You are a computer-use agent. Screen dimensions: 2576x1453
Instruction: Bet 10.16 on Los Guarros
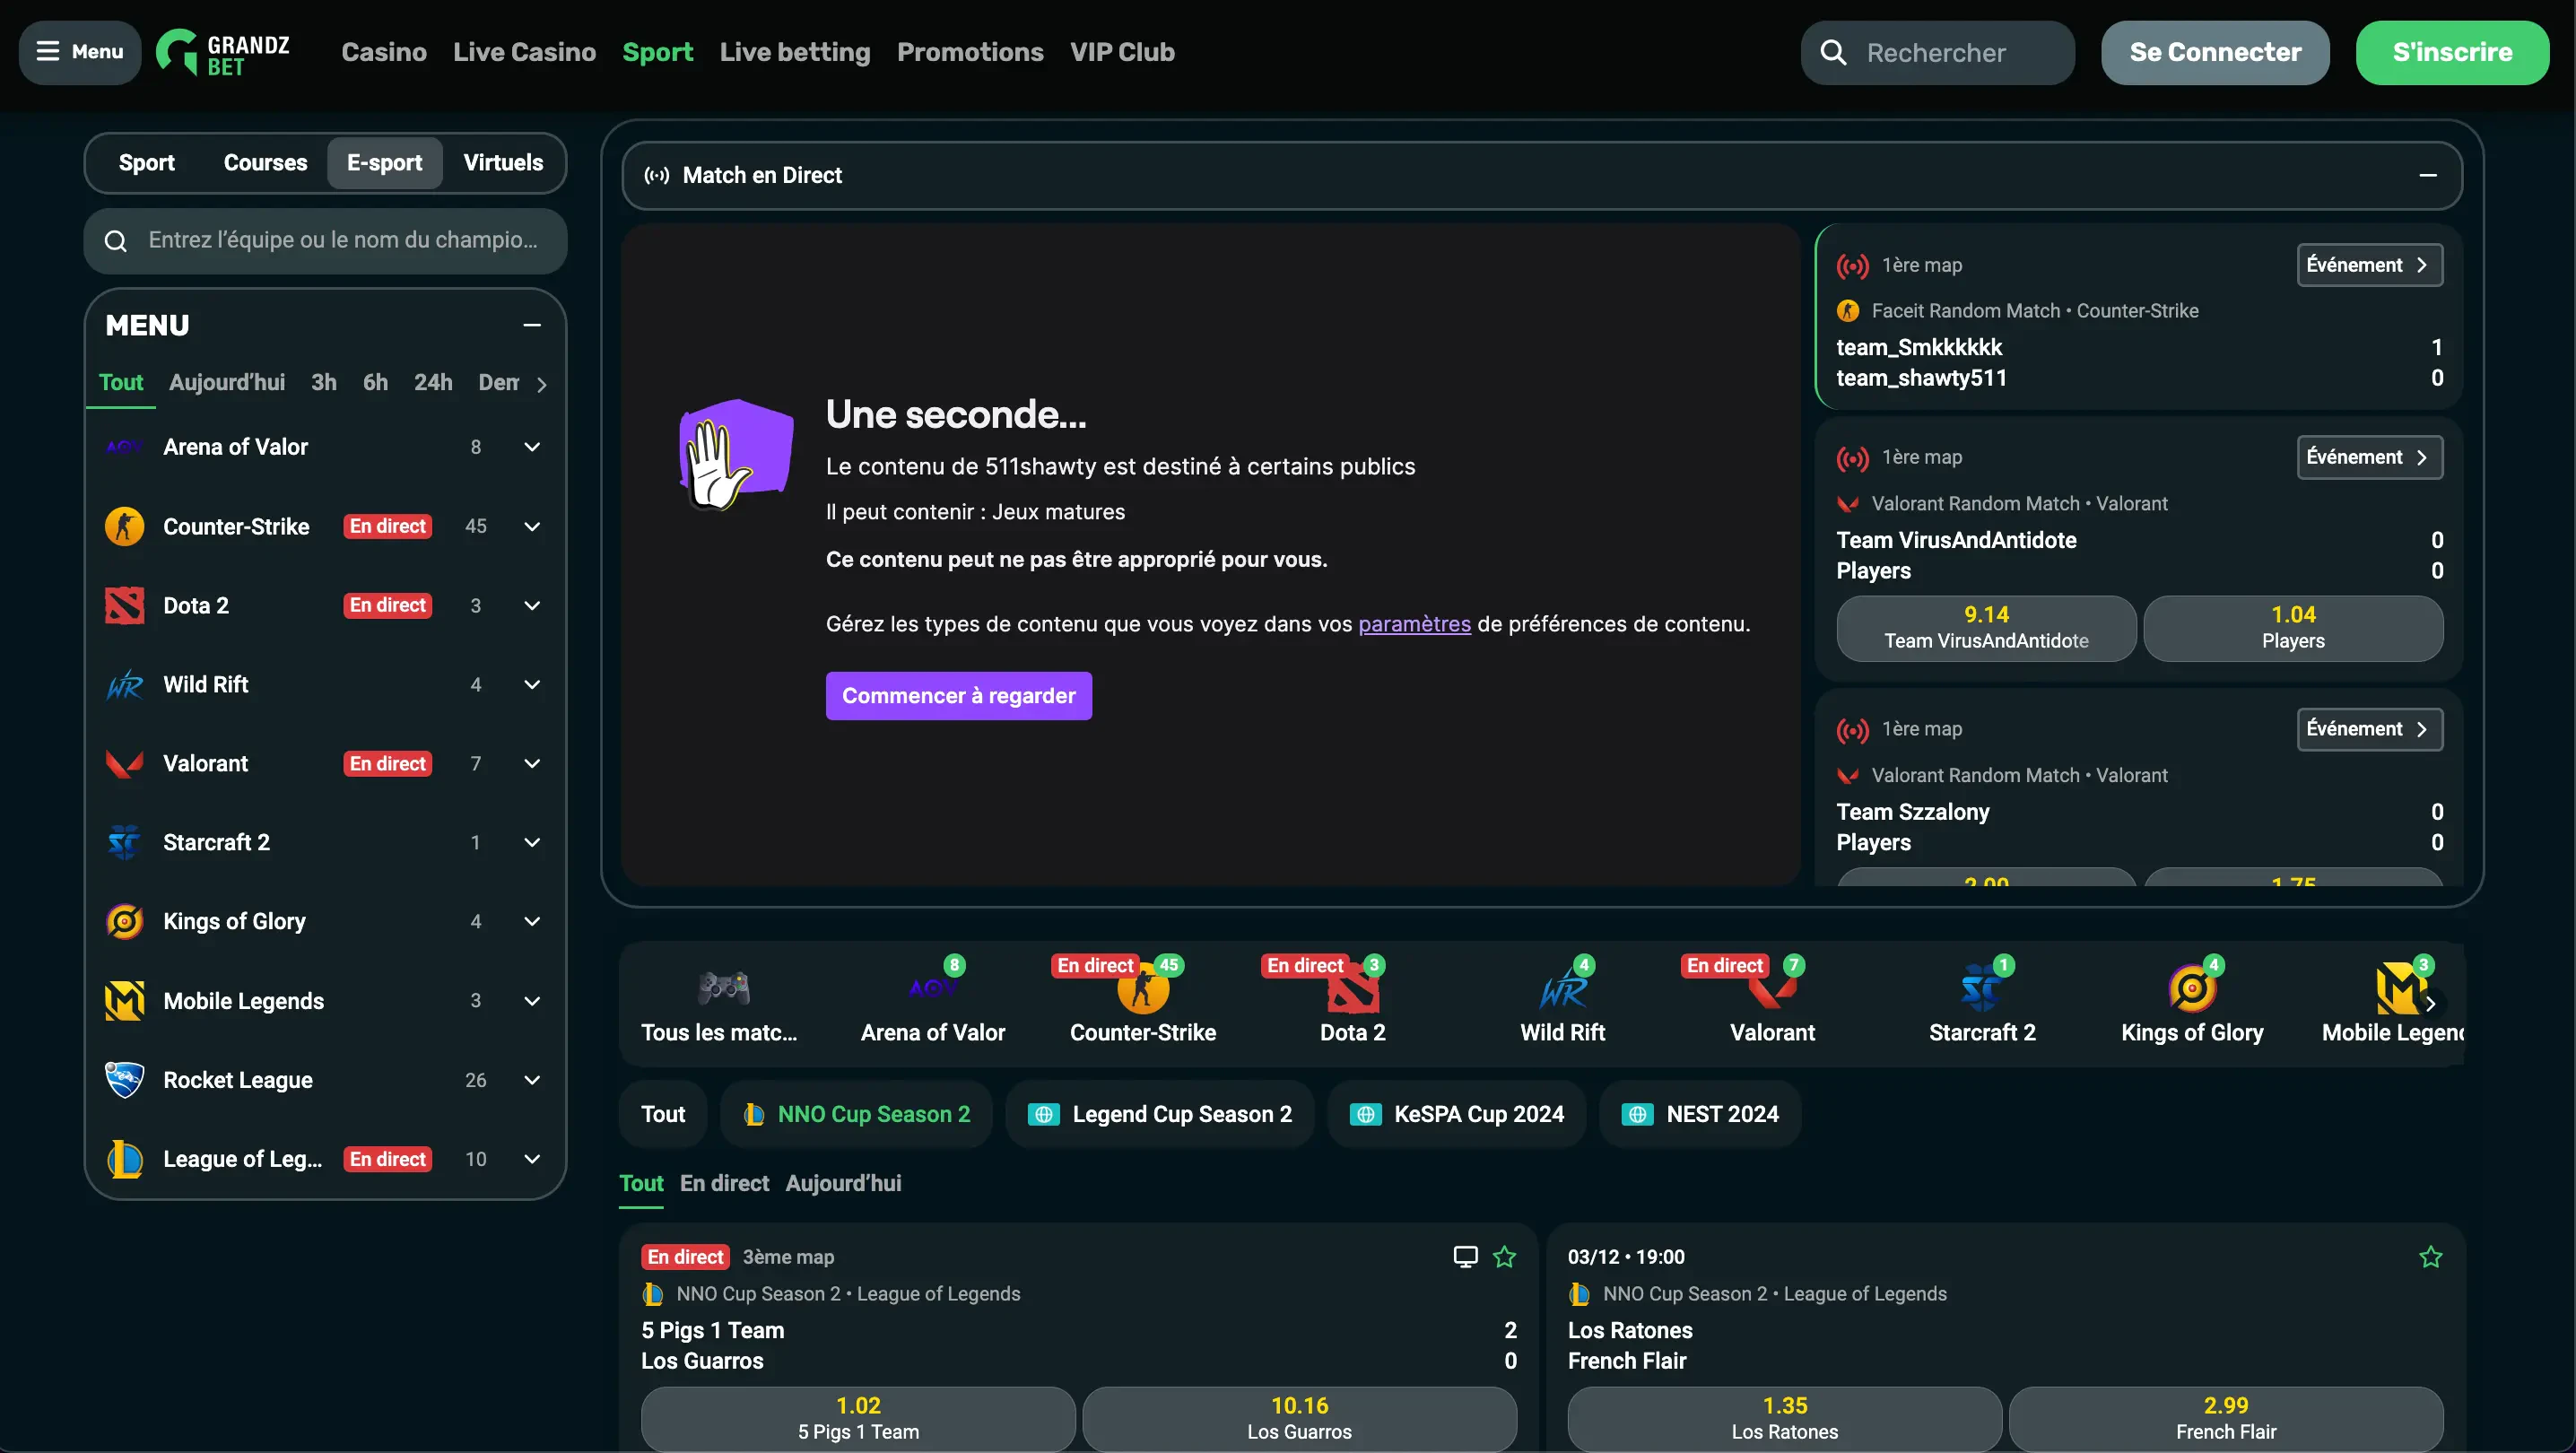point(1299,1418)
